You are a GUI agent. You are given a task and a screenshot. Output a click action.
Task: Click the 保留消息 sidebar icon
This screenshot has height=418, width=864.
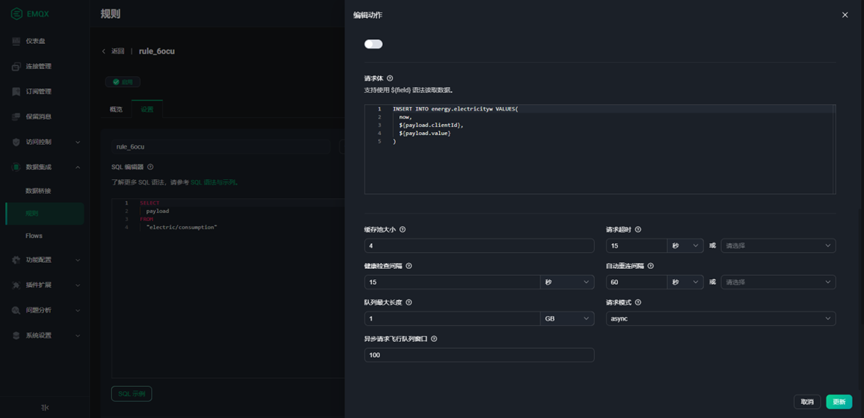pos(17,117)
